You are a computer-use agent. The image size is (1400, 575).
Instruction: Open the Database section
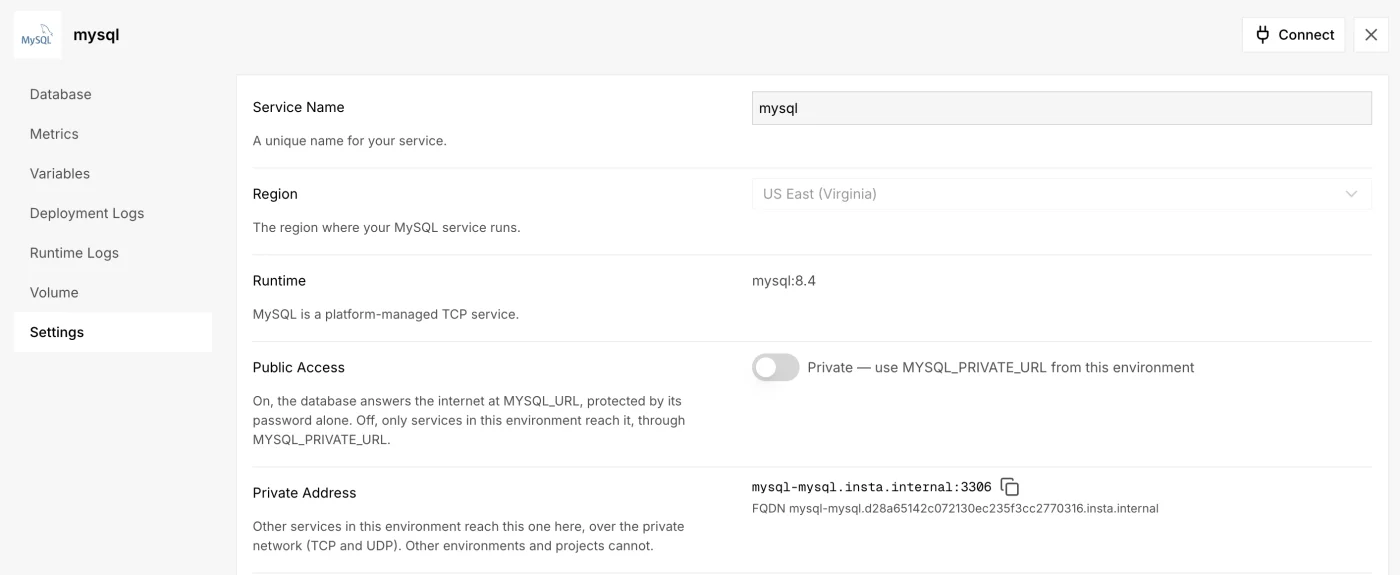pos(113,94)
